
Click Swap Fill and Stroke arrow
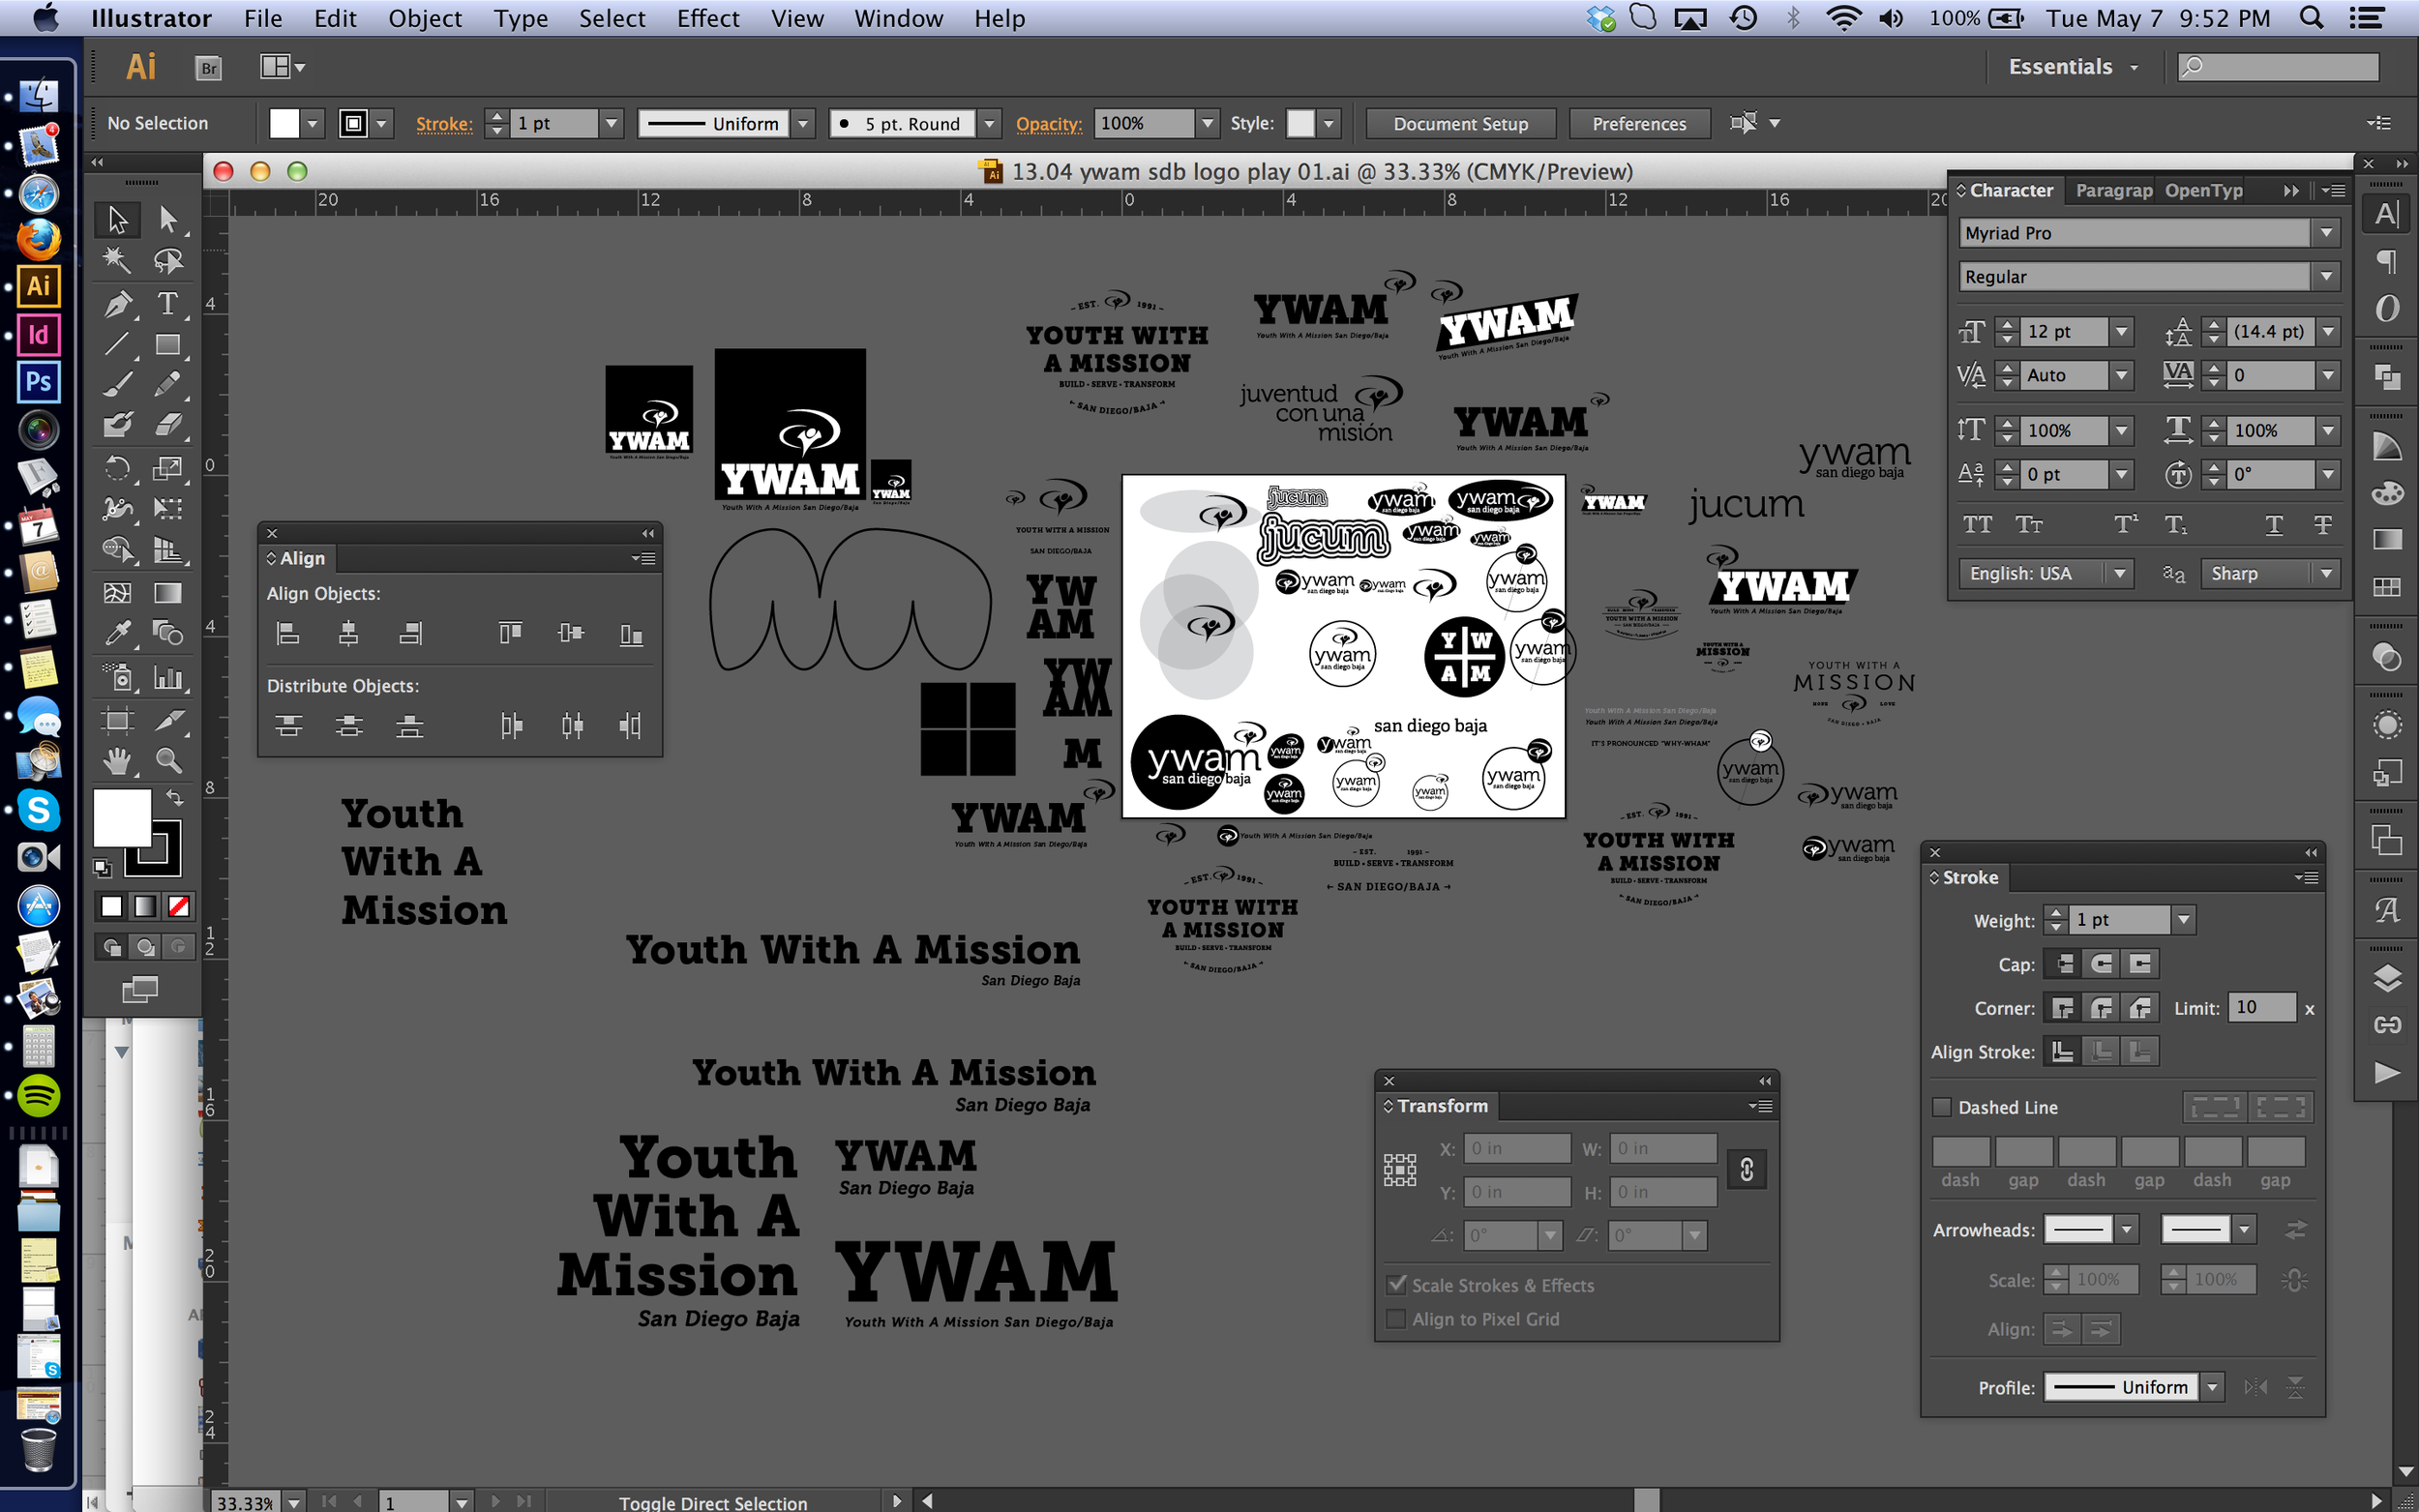175,797
